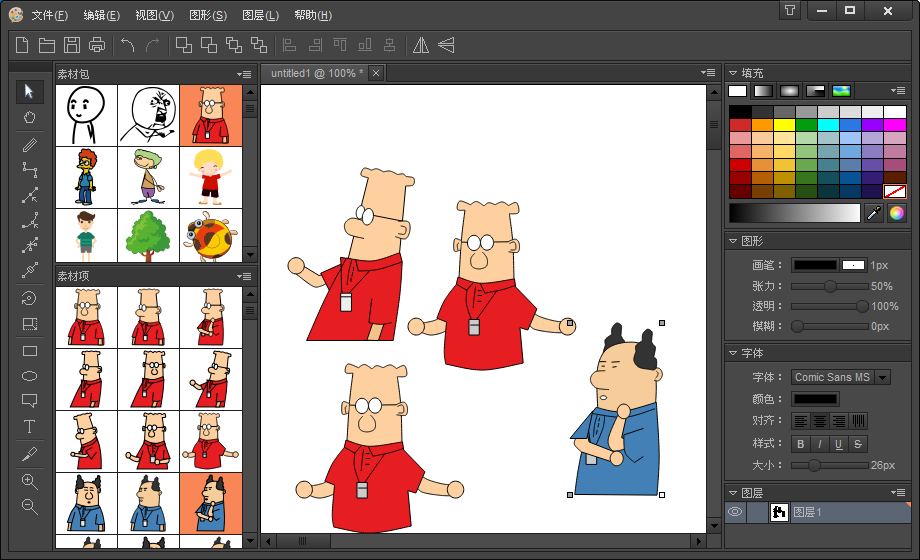
Task: Click the New document icon
Action: [22, 45]
